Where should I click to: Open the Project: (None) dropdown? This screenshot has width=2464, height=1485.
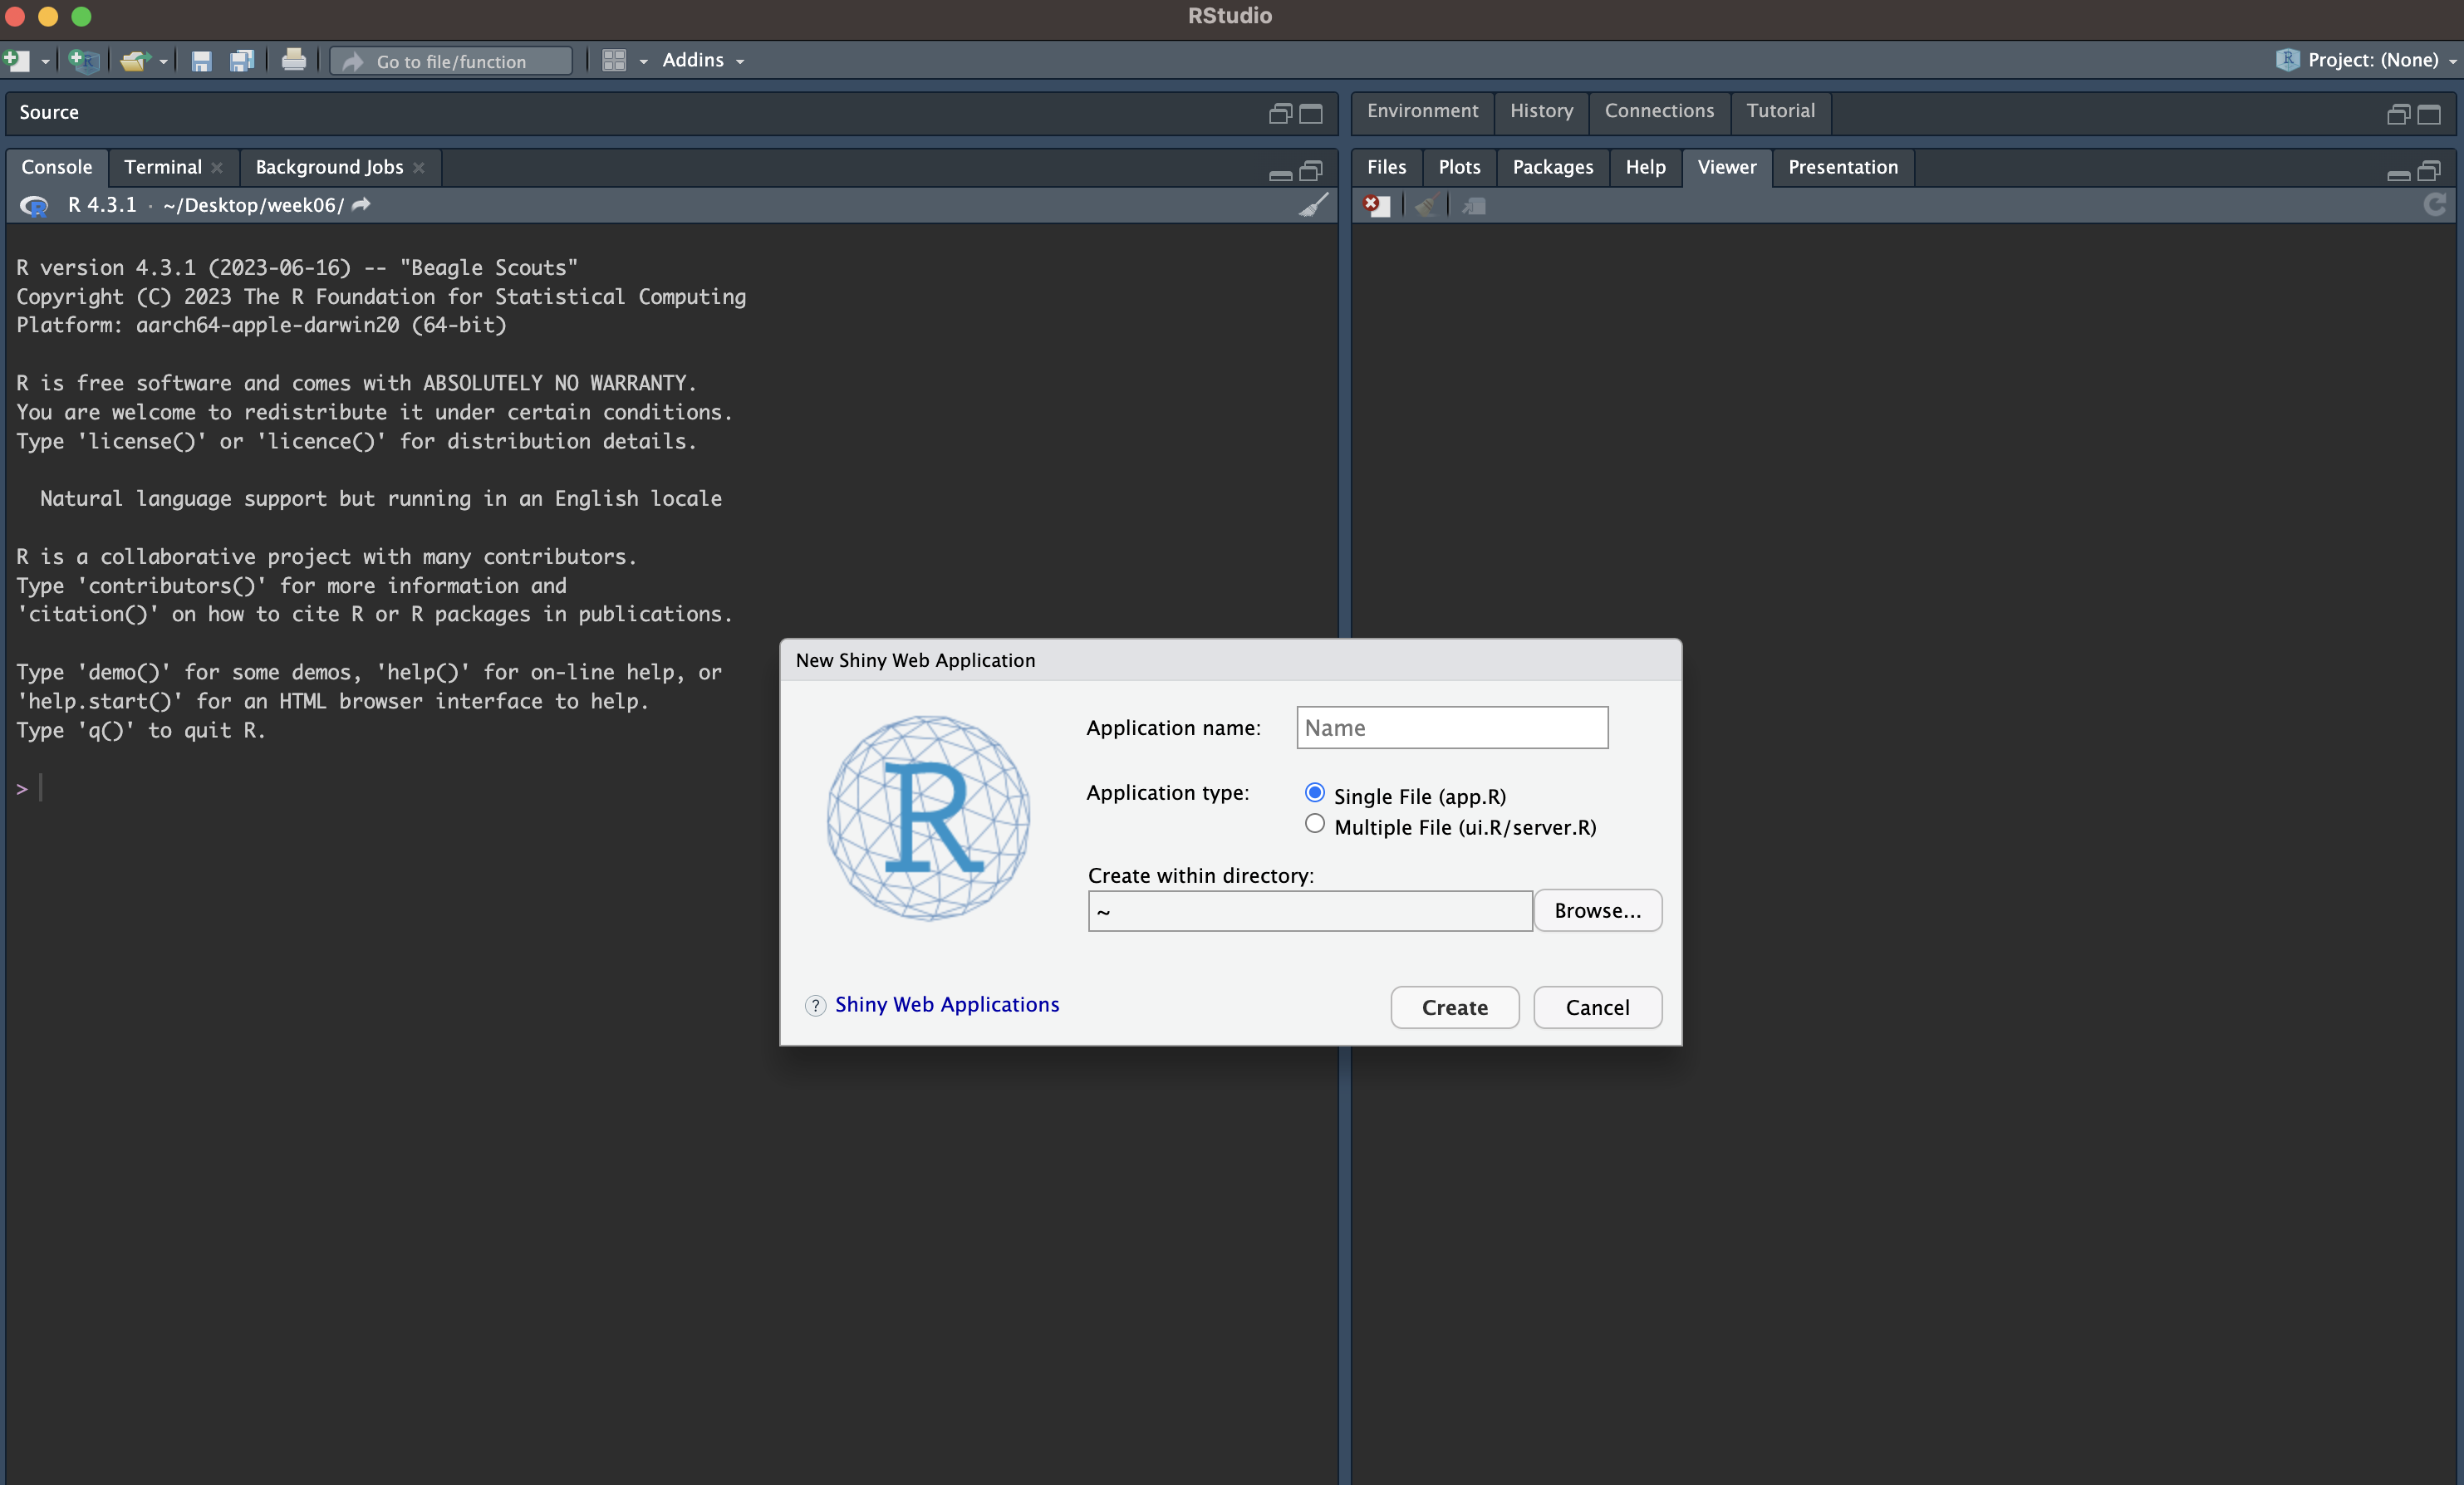(2366, 60)
